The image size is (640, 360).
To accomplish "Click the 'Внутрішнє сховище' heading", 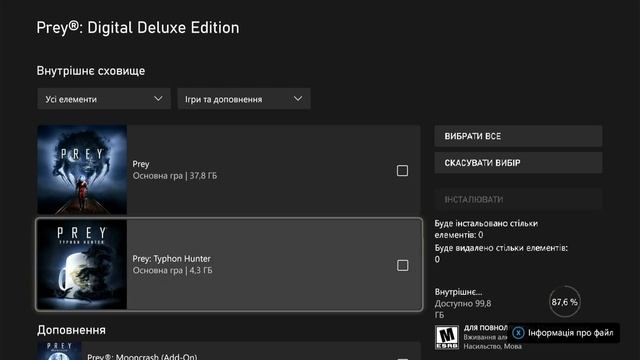I will tap(91, 71).
